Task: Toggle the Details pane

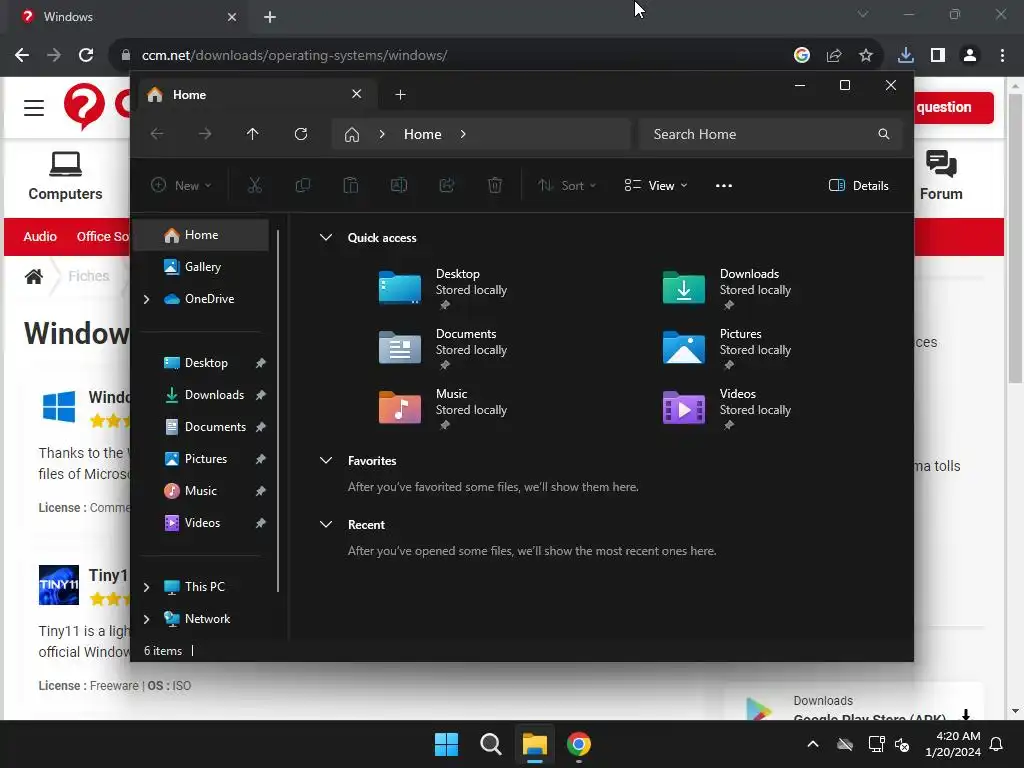Action: point(858,185)
